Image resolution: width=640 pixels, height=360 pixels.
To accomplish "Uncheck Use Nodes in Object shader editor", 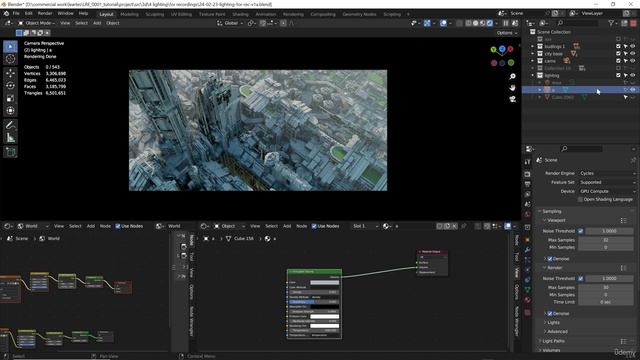I will (x=314, y=226).
